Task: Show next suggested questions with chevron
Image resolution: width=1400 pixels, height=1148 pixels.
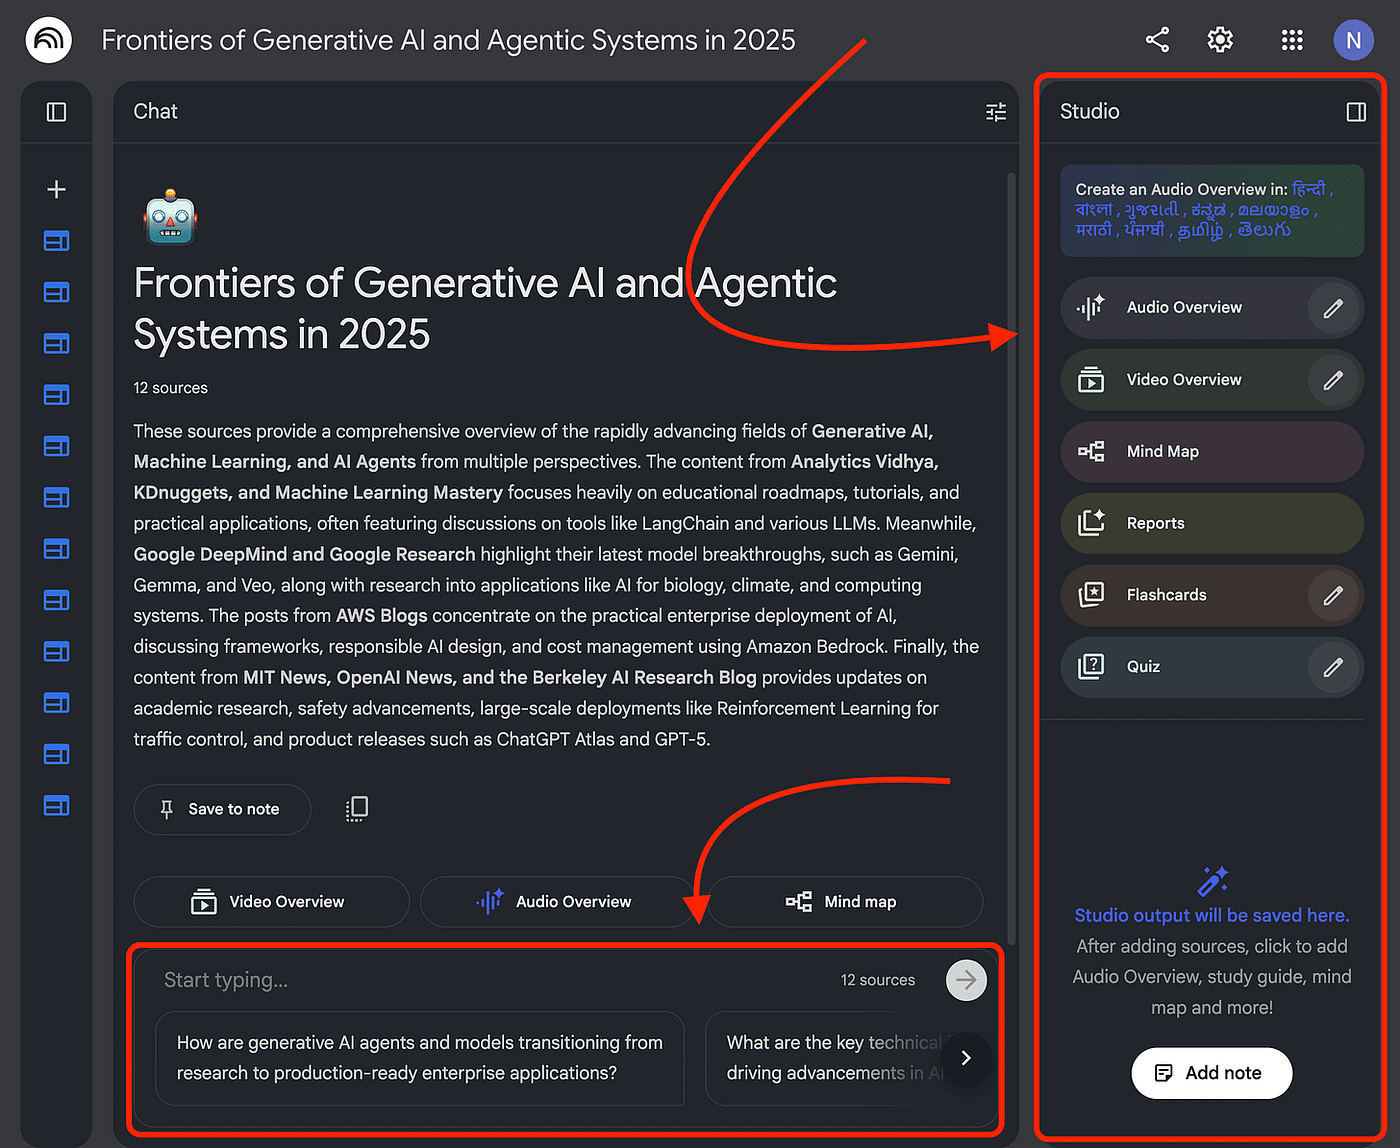Action: click(x=965, y=1058)
